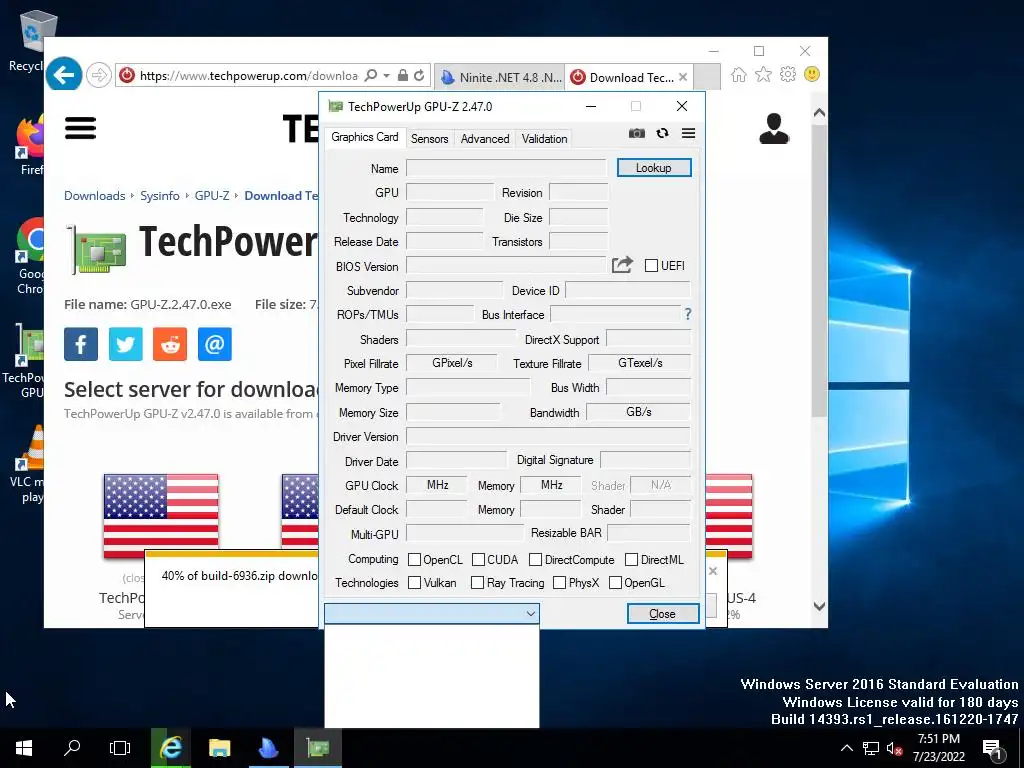Click the address bar lock icon
Viewport: 1024px width, 768px height.
tap(403, 75)
